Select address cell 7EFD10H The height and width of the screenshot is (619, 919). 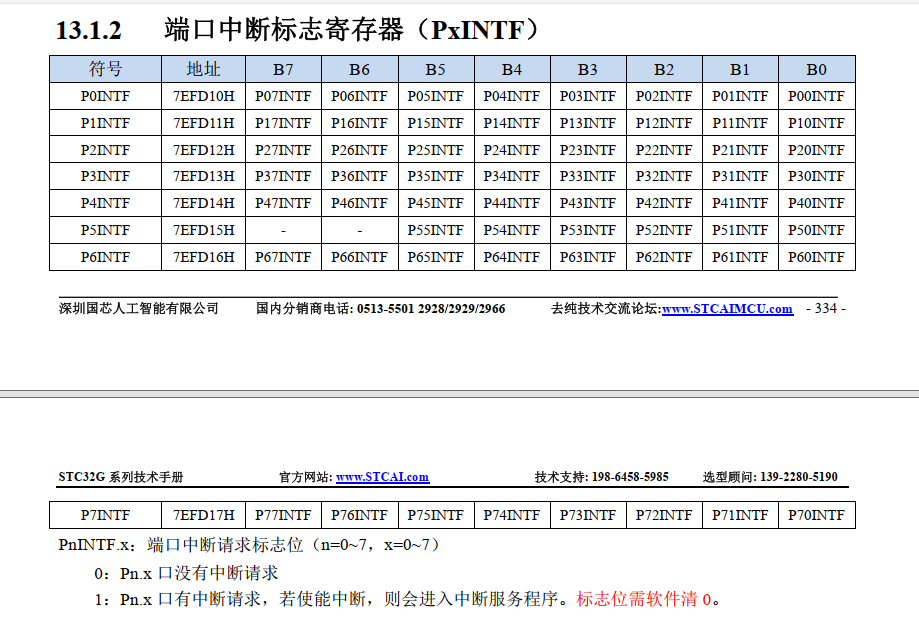[203, 96]
